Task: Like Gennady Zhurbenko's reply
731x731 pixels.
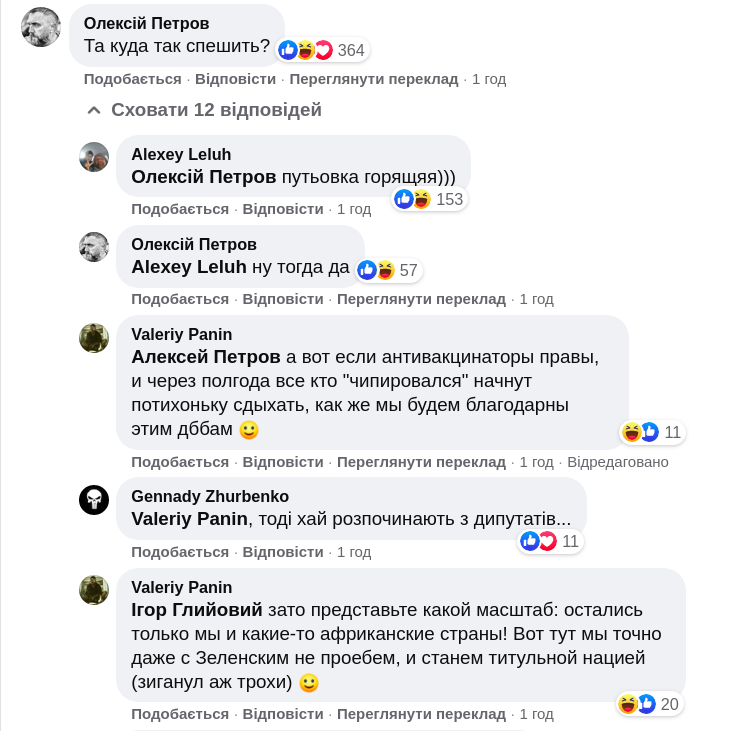Action: pyautogui.click(x=180, y=552)
